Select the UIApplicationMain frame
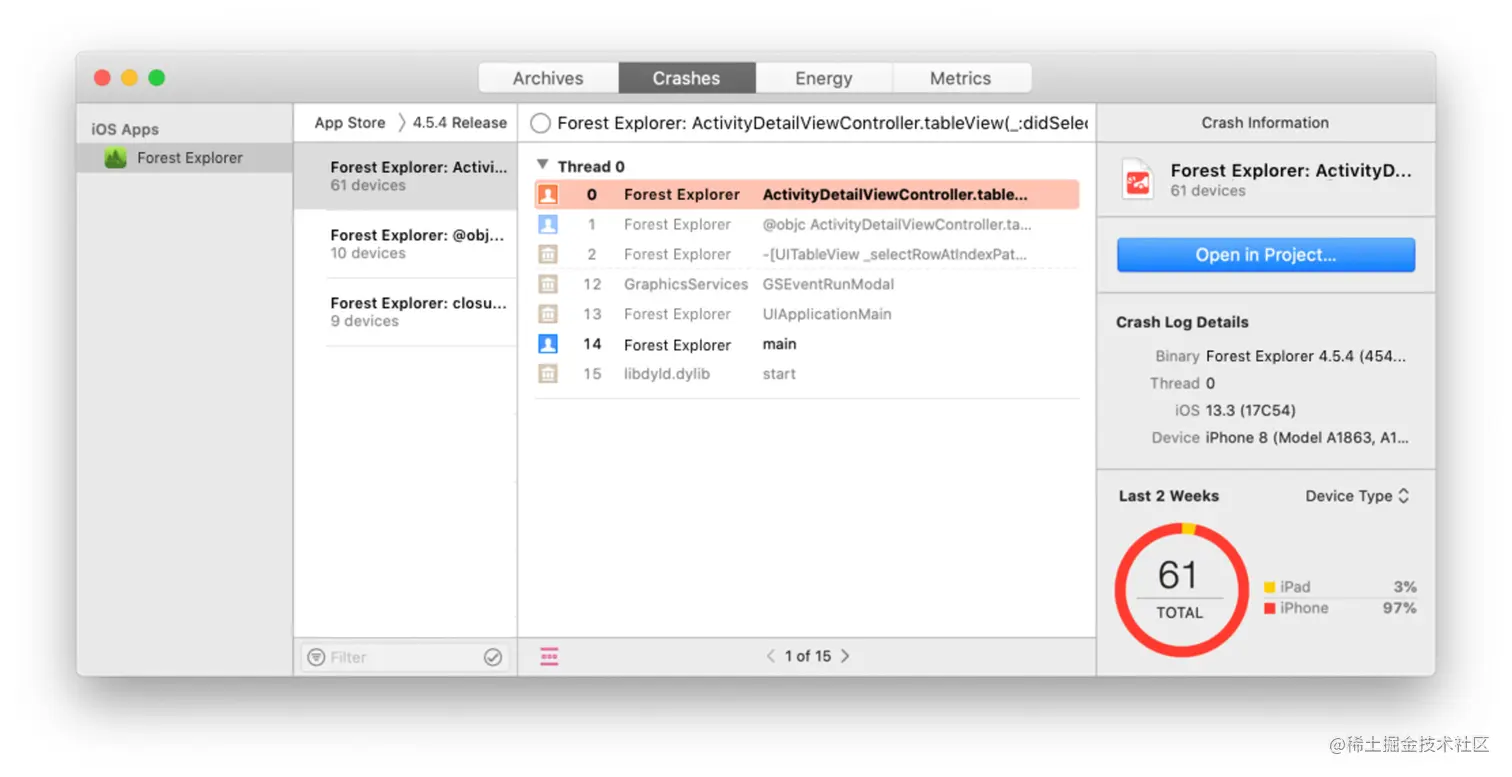Screen dimensions: 1512x777 click(x=807, y=314)
